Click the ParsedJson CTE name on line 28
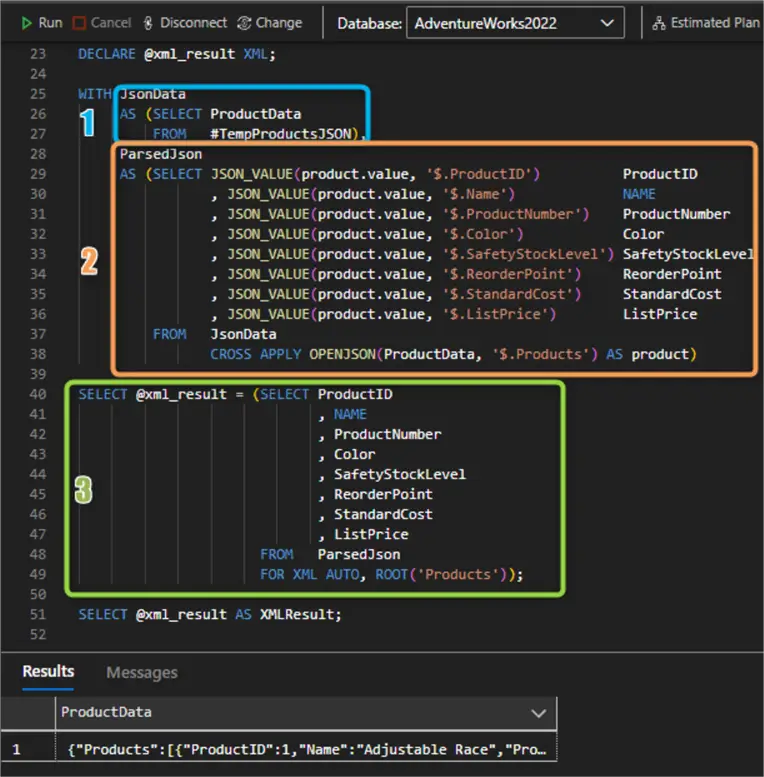 (x=161, y=154)
